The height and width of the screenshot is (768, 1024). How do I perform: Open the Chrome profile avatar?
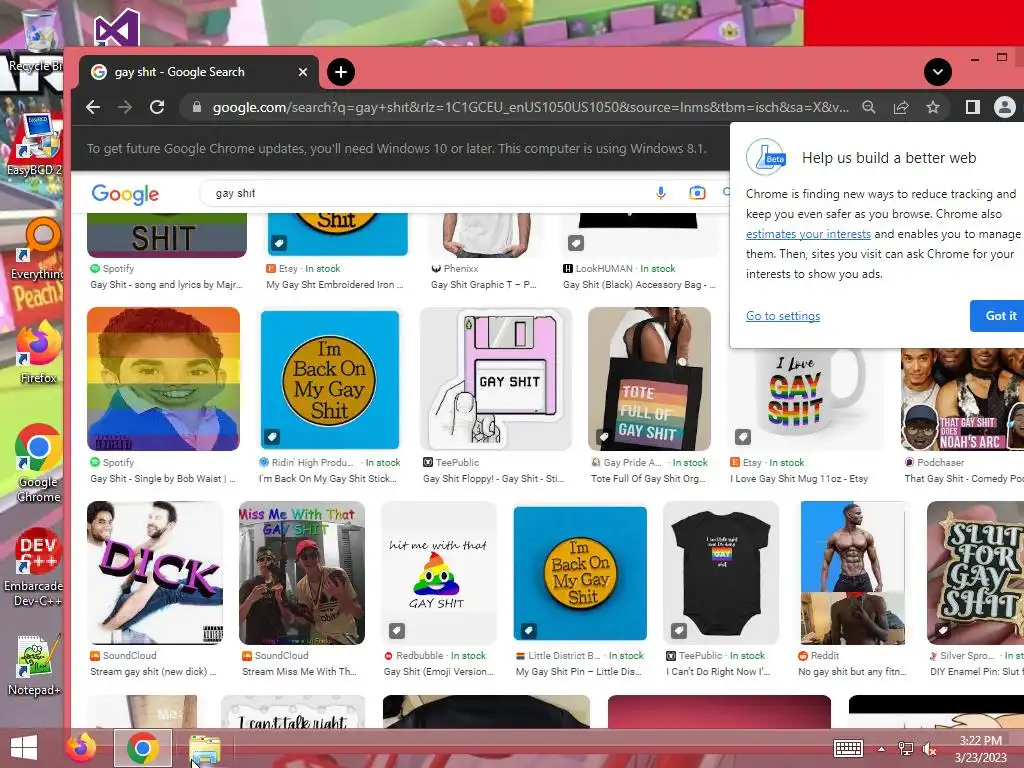click(1004, 107)
